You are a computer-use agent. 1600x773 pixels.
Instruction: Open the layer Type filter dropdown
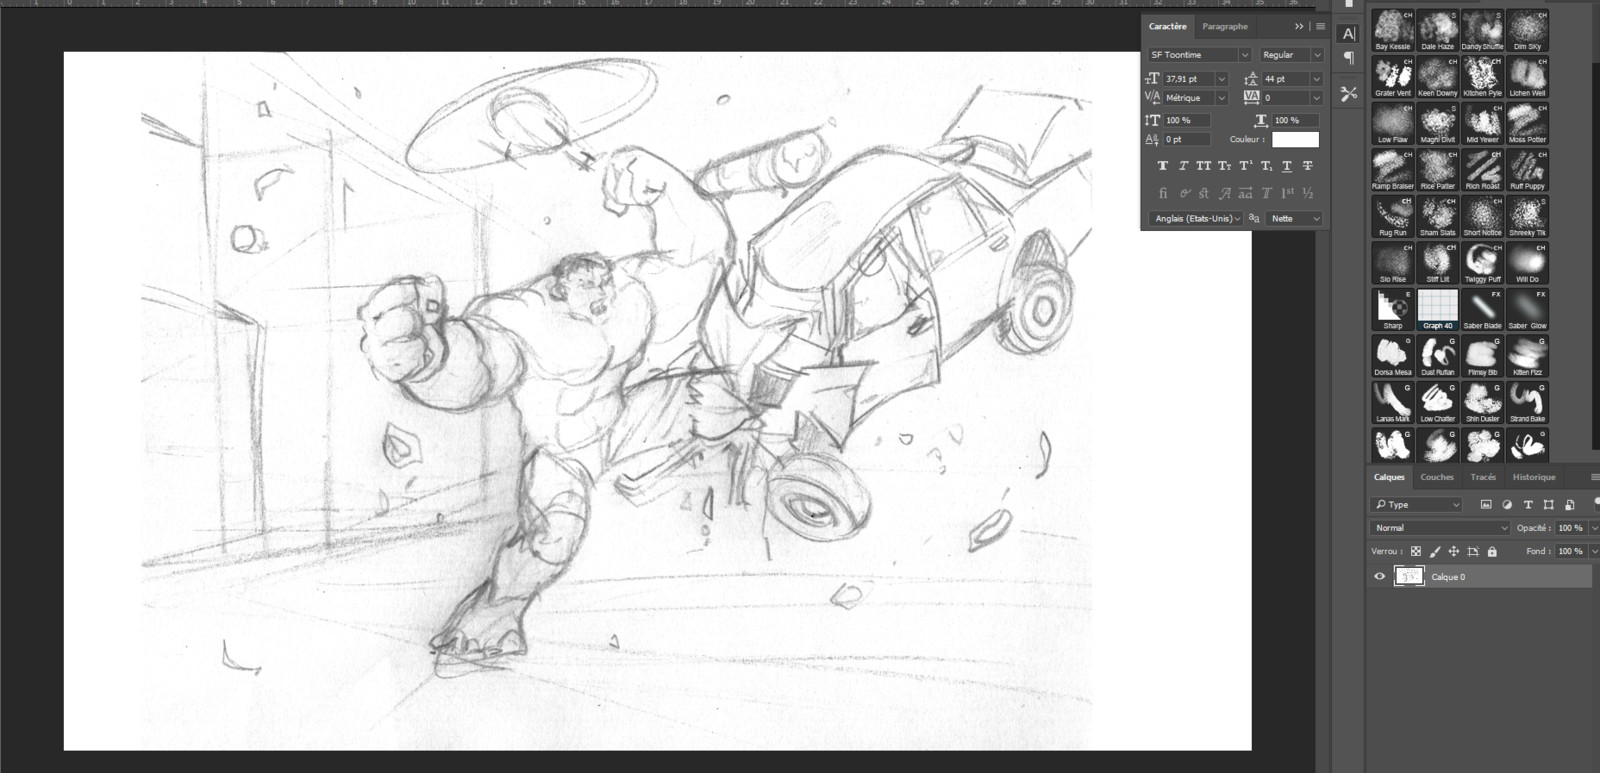coord(1418,504)
